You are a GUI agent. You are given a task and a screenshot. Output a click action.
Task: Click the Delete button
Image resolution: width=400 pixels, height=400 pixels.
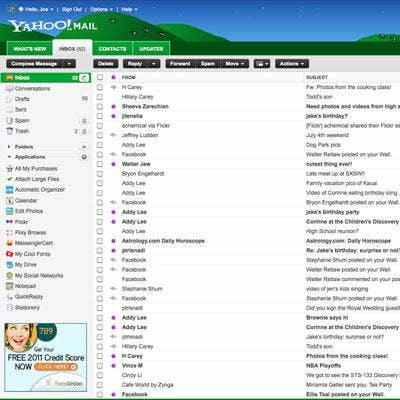click(106, 64)
